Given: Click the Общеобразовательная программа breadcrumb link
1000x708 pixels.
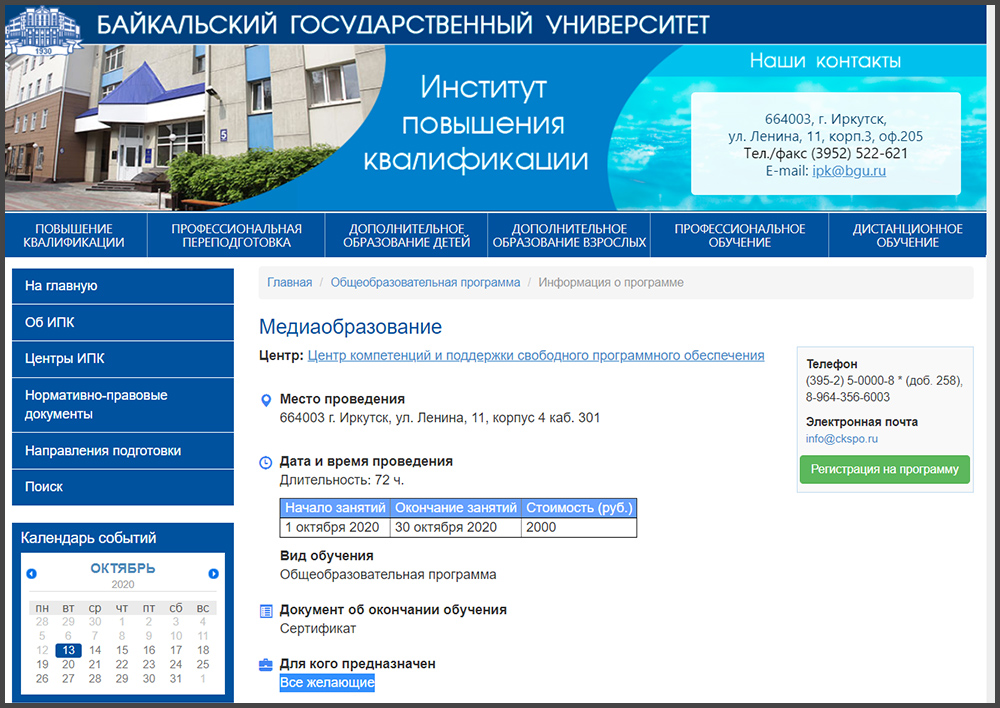Looking at the screenshot, I should (425, 283).
